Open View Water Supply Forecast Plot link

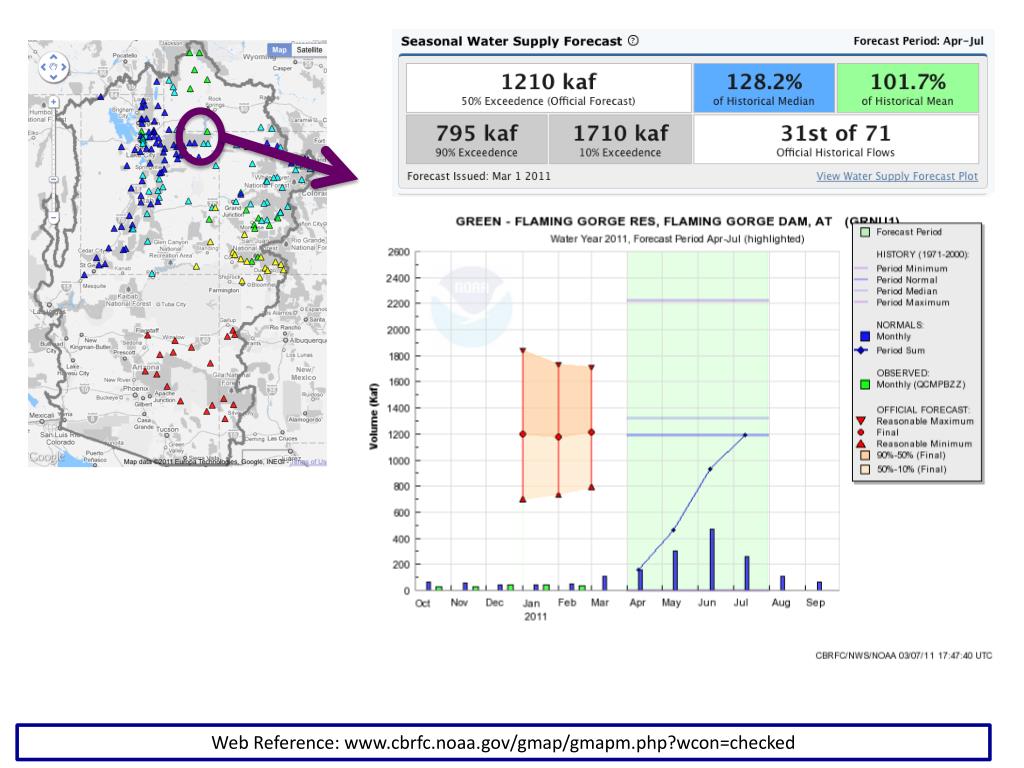pos(897,177)
